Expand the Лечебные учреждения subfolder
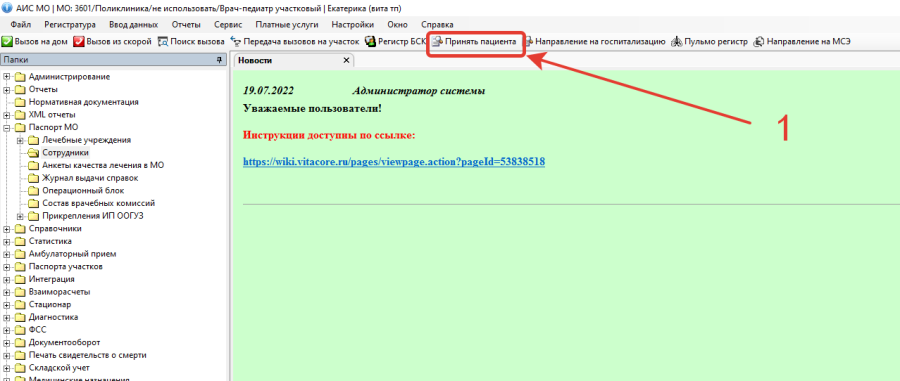This screenshot has width=900, height=381. click(x=20, y=140)
